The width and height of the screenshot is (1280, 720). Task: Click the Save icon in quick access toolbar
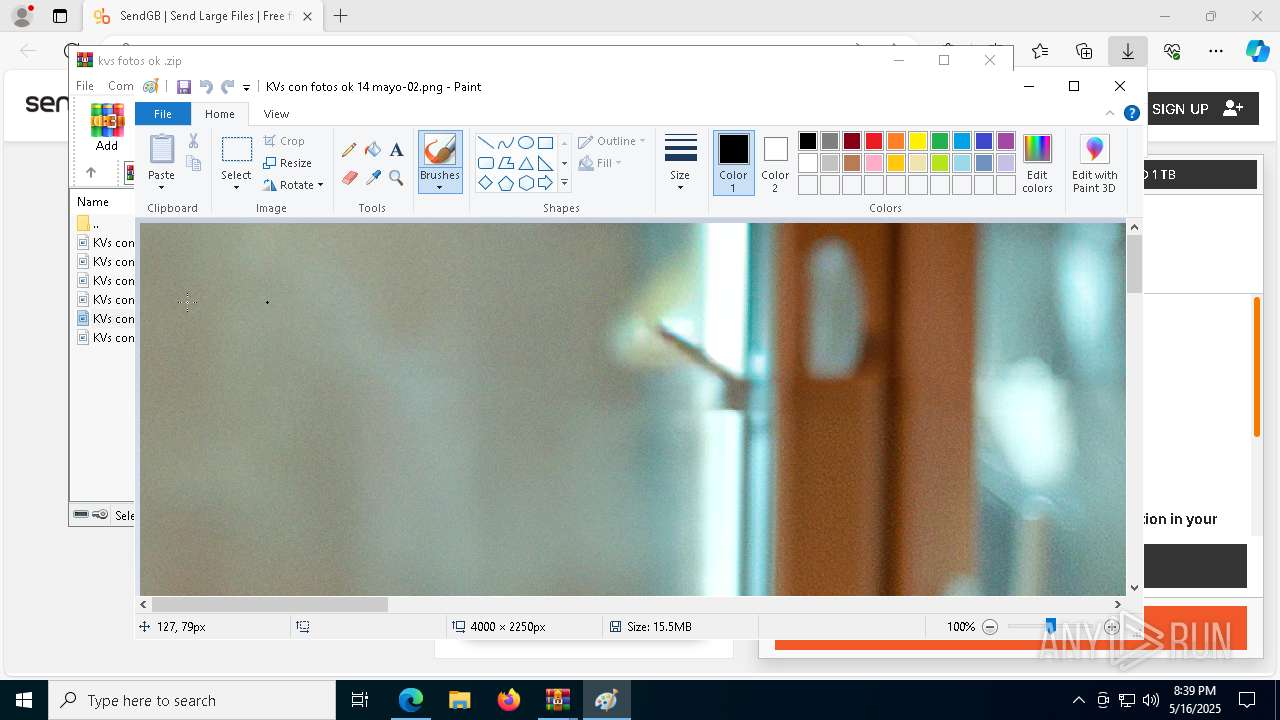pos(184,87)
